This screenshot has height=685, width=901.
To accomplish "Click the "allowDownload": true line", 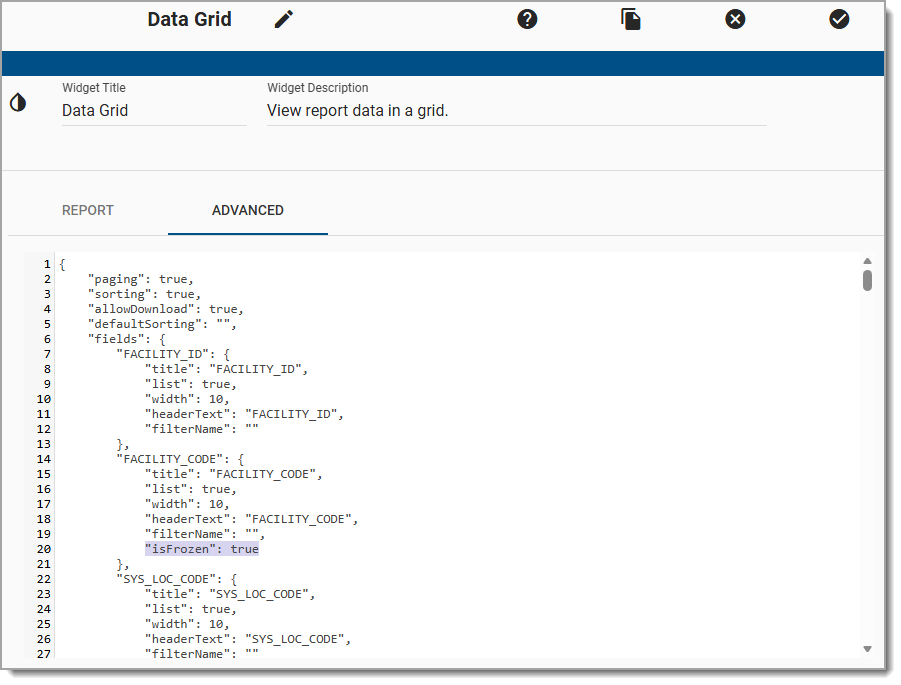I will click(165, 309).
